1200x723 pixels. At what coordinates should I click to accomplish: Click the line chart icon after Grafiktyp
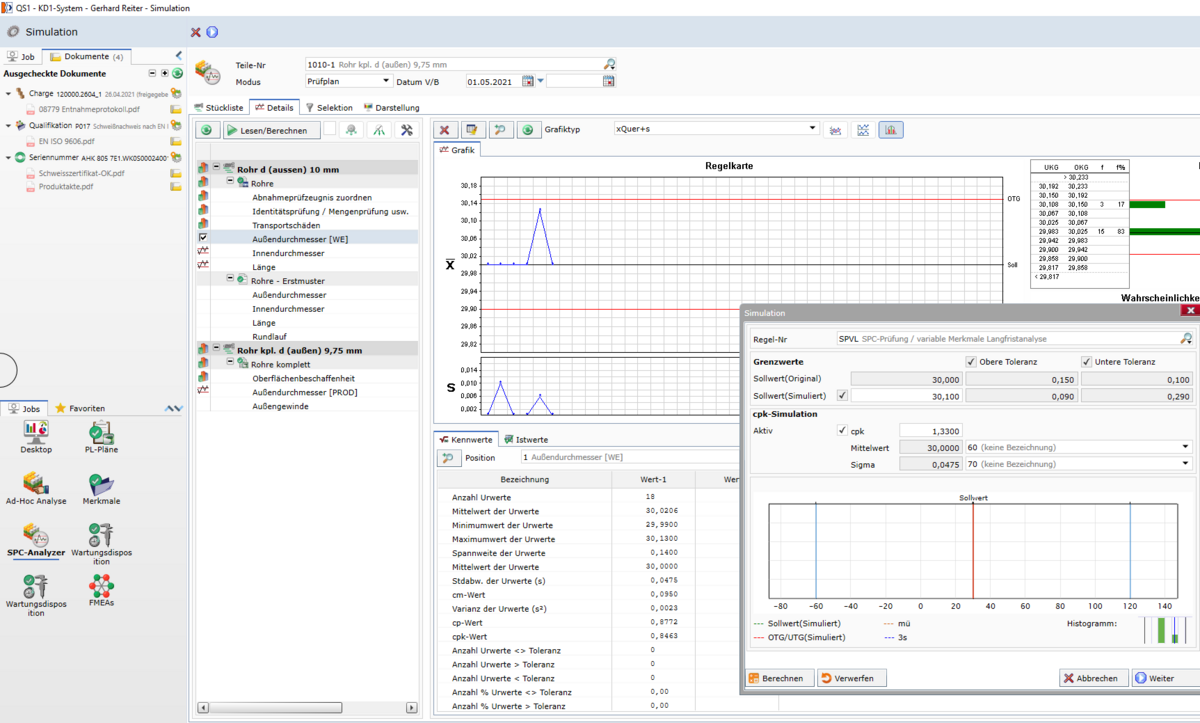[x=863, y=130]
